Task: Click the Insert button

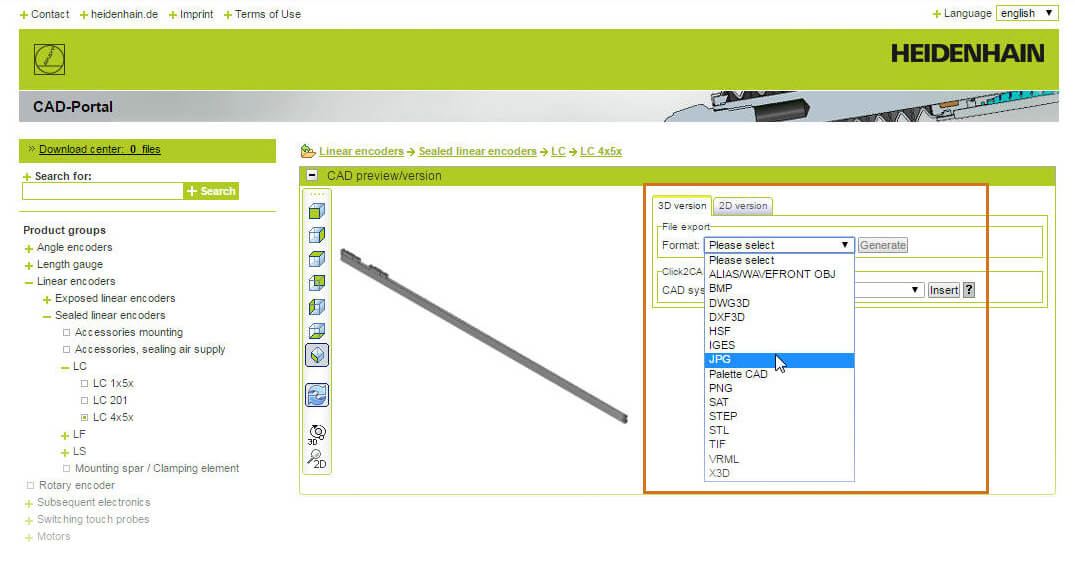Action: 943,290
